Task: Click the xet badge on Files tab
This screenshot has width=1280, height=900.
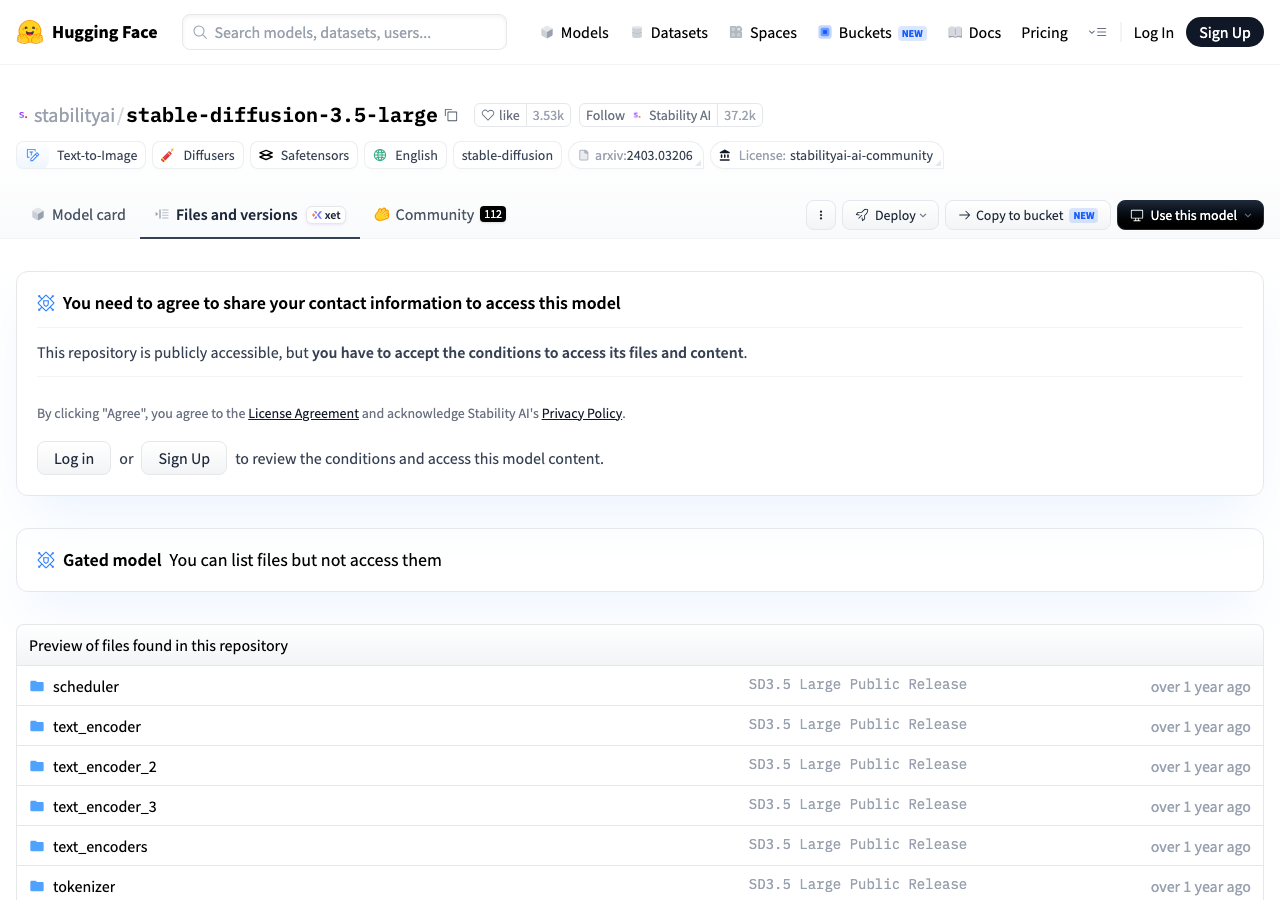Action: [326, 215]
